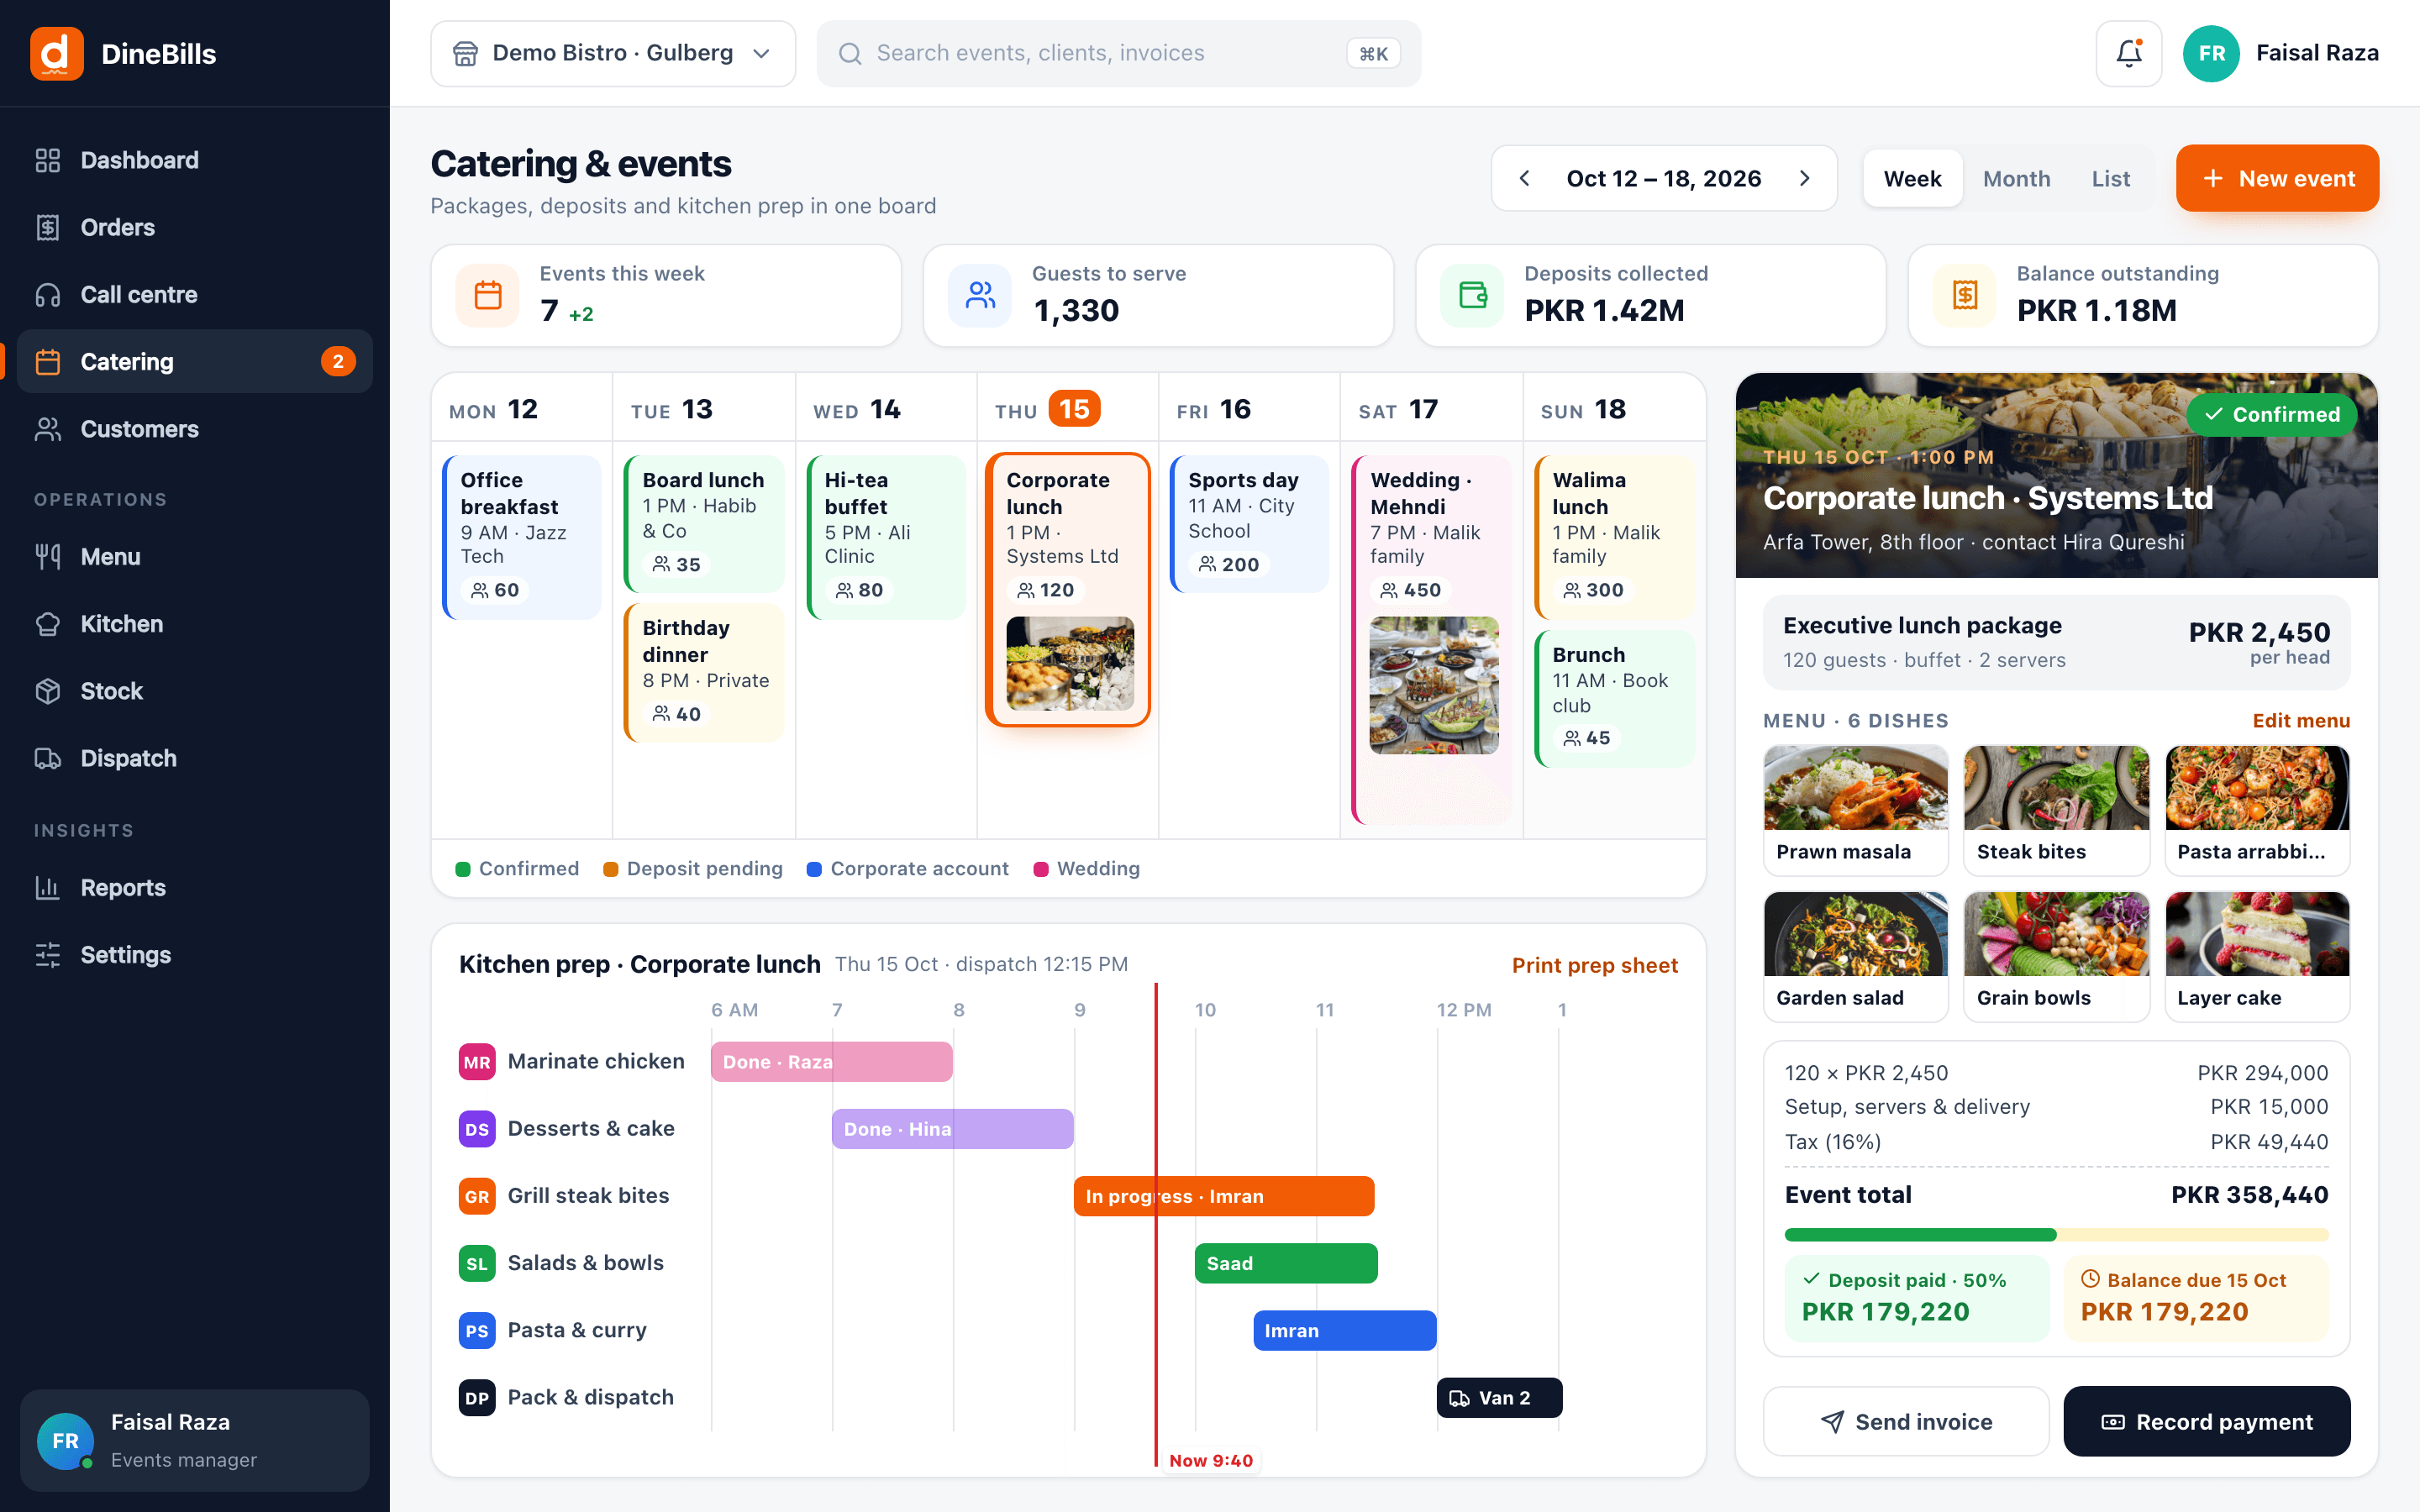This screenshot has width=2420, height=1512.
Task: Click the Guests to serve people icon
Action: [980, 295]
